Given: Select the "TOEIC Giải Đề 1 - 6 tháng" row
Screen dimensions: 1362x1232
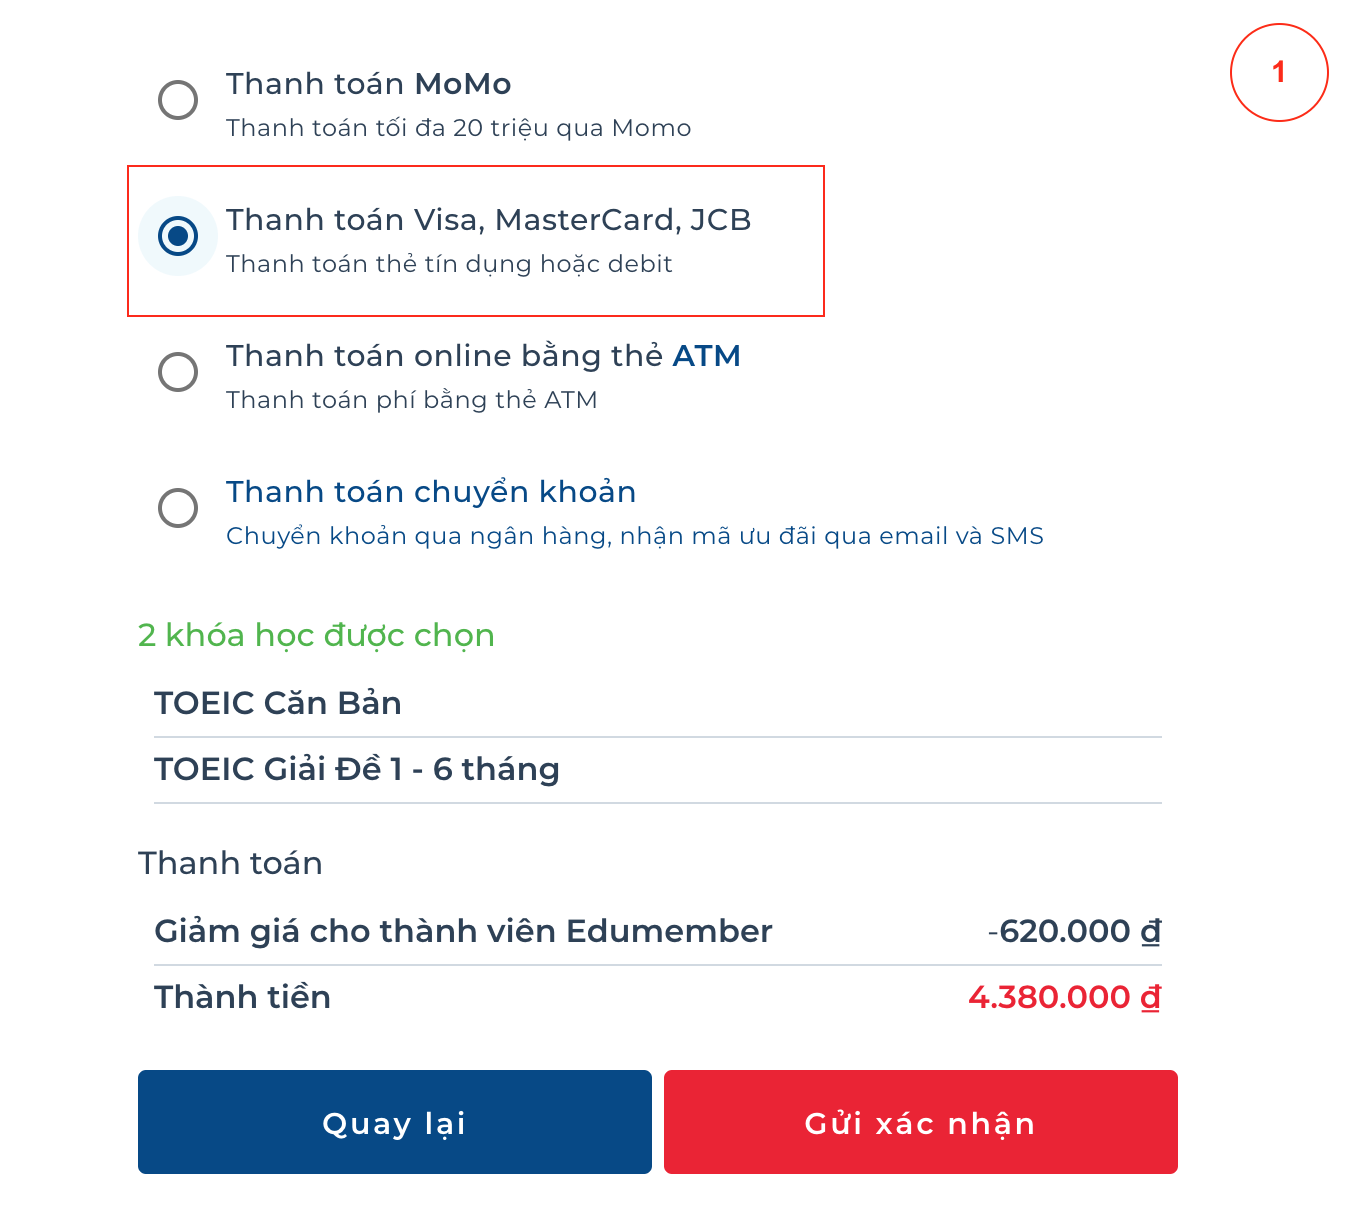Looking at the screenshot, I should 357,769.
